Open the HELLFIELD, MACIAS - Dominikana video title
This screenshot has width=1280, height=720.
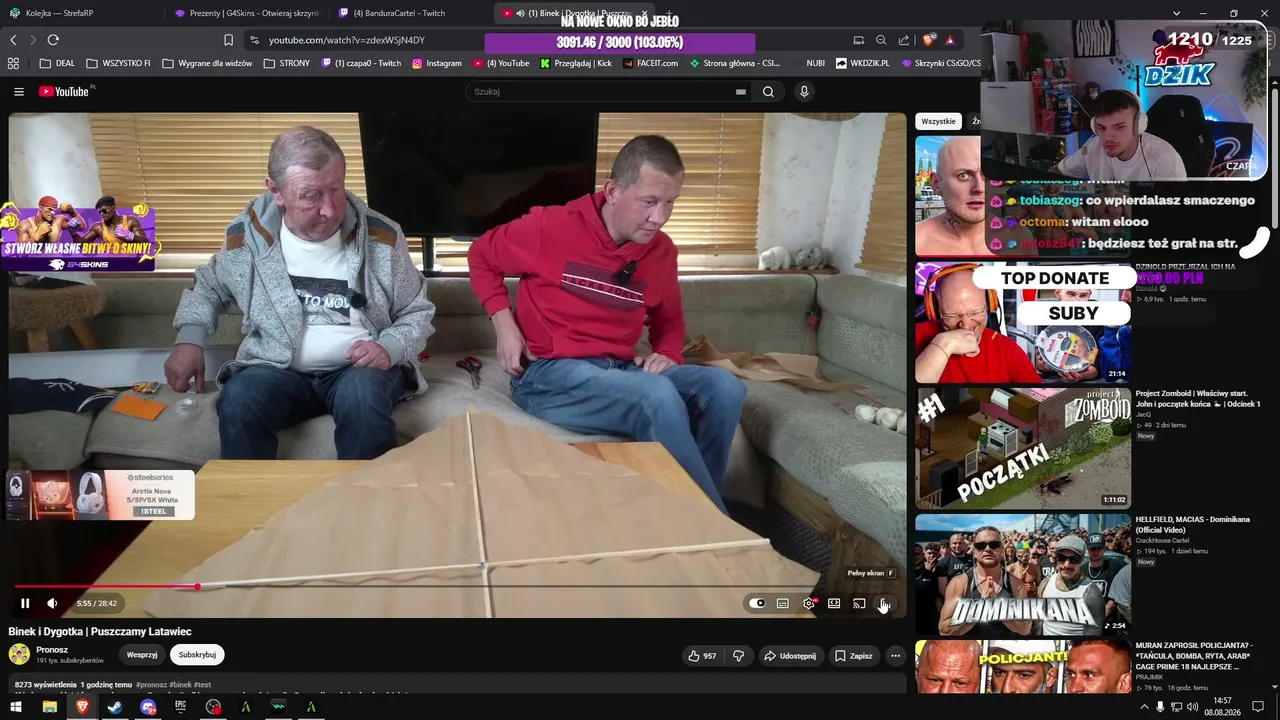(1192, 525)
